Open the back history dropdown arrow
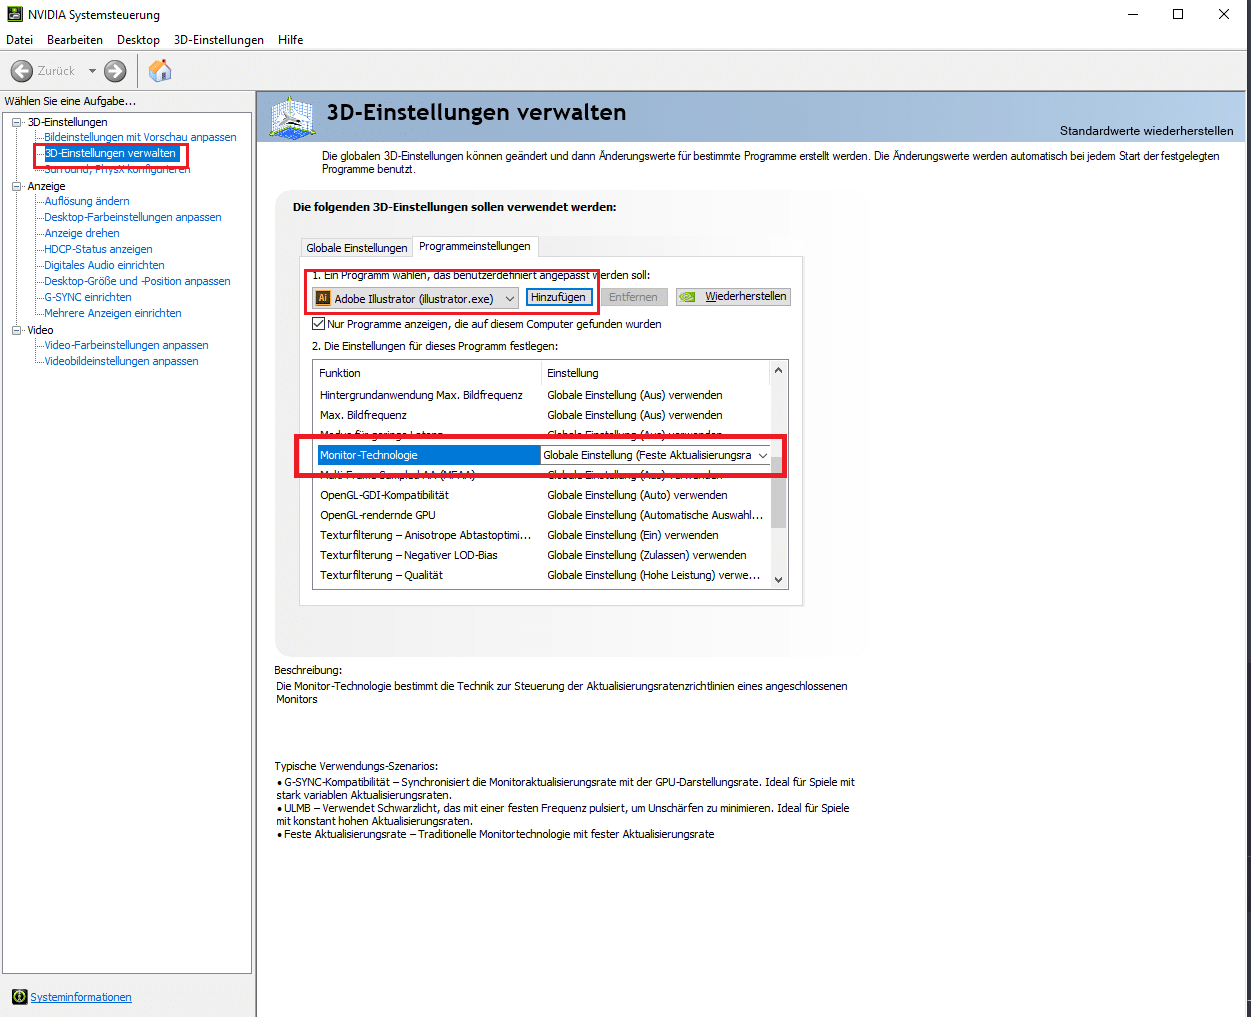Image resolution: width=1251 pixels, height=1017 pixels. pos(92,71)
